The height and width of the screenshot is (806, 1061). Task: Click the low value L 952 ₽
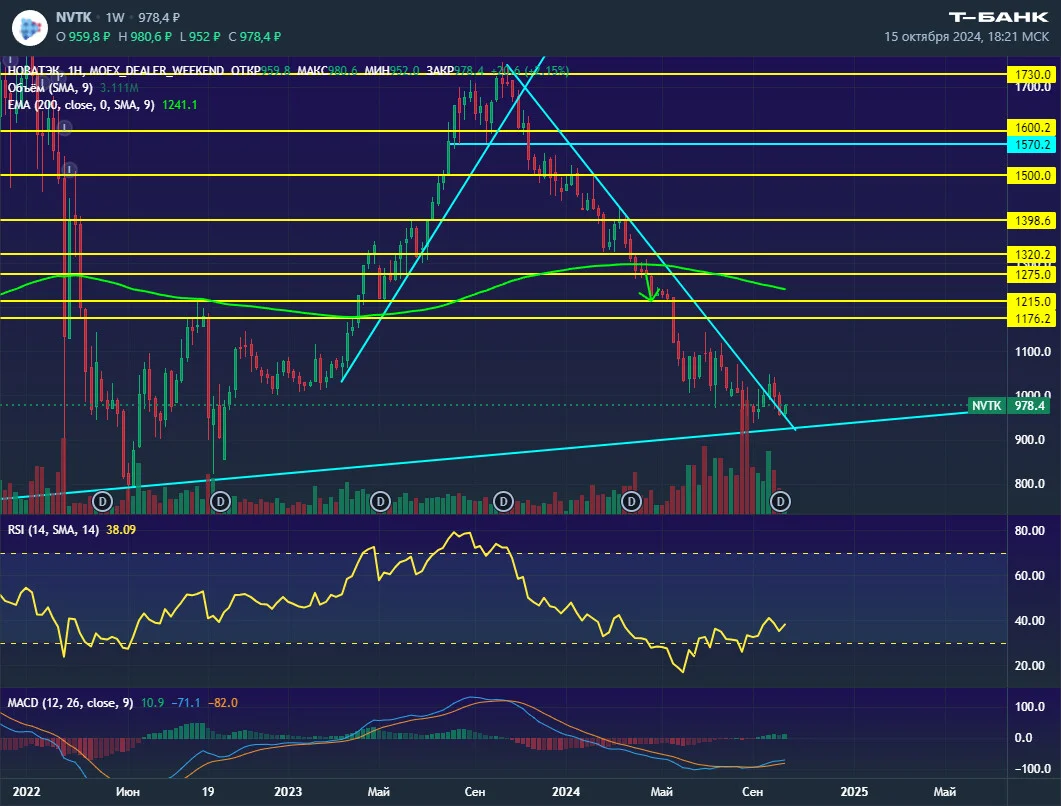[x=200, y=37]
